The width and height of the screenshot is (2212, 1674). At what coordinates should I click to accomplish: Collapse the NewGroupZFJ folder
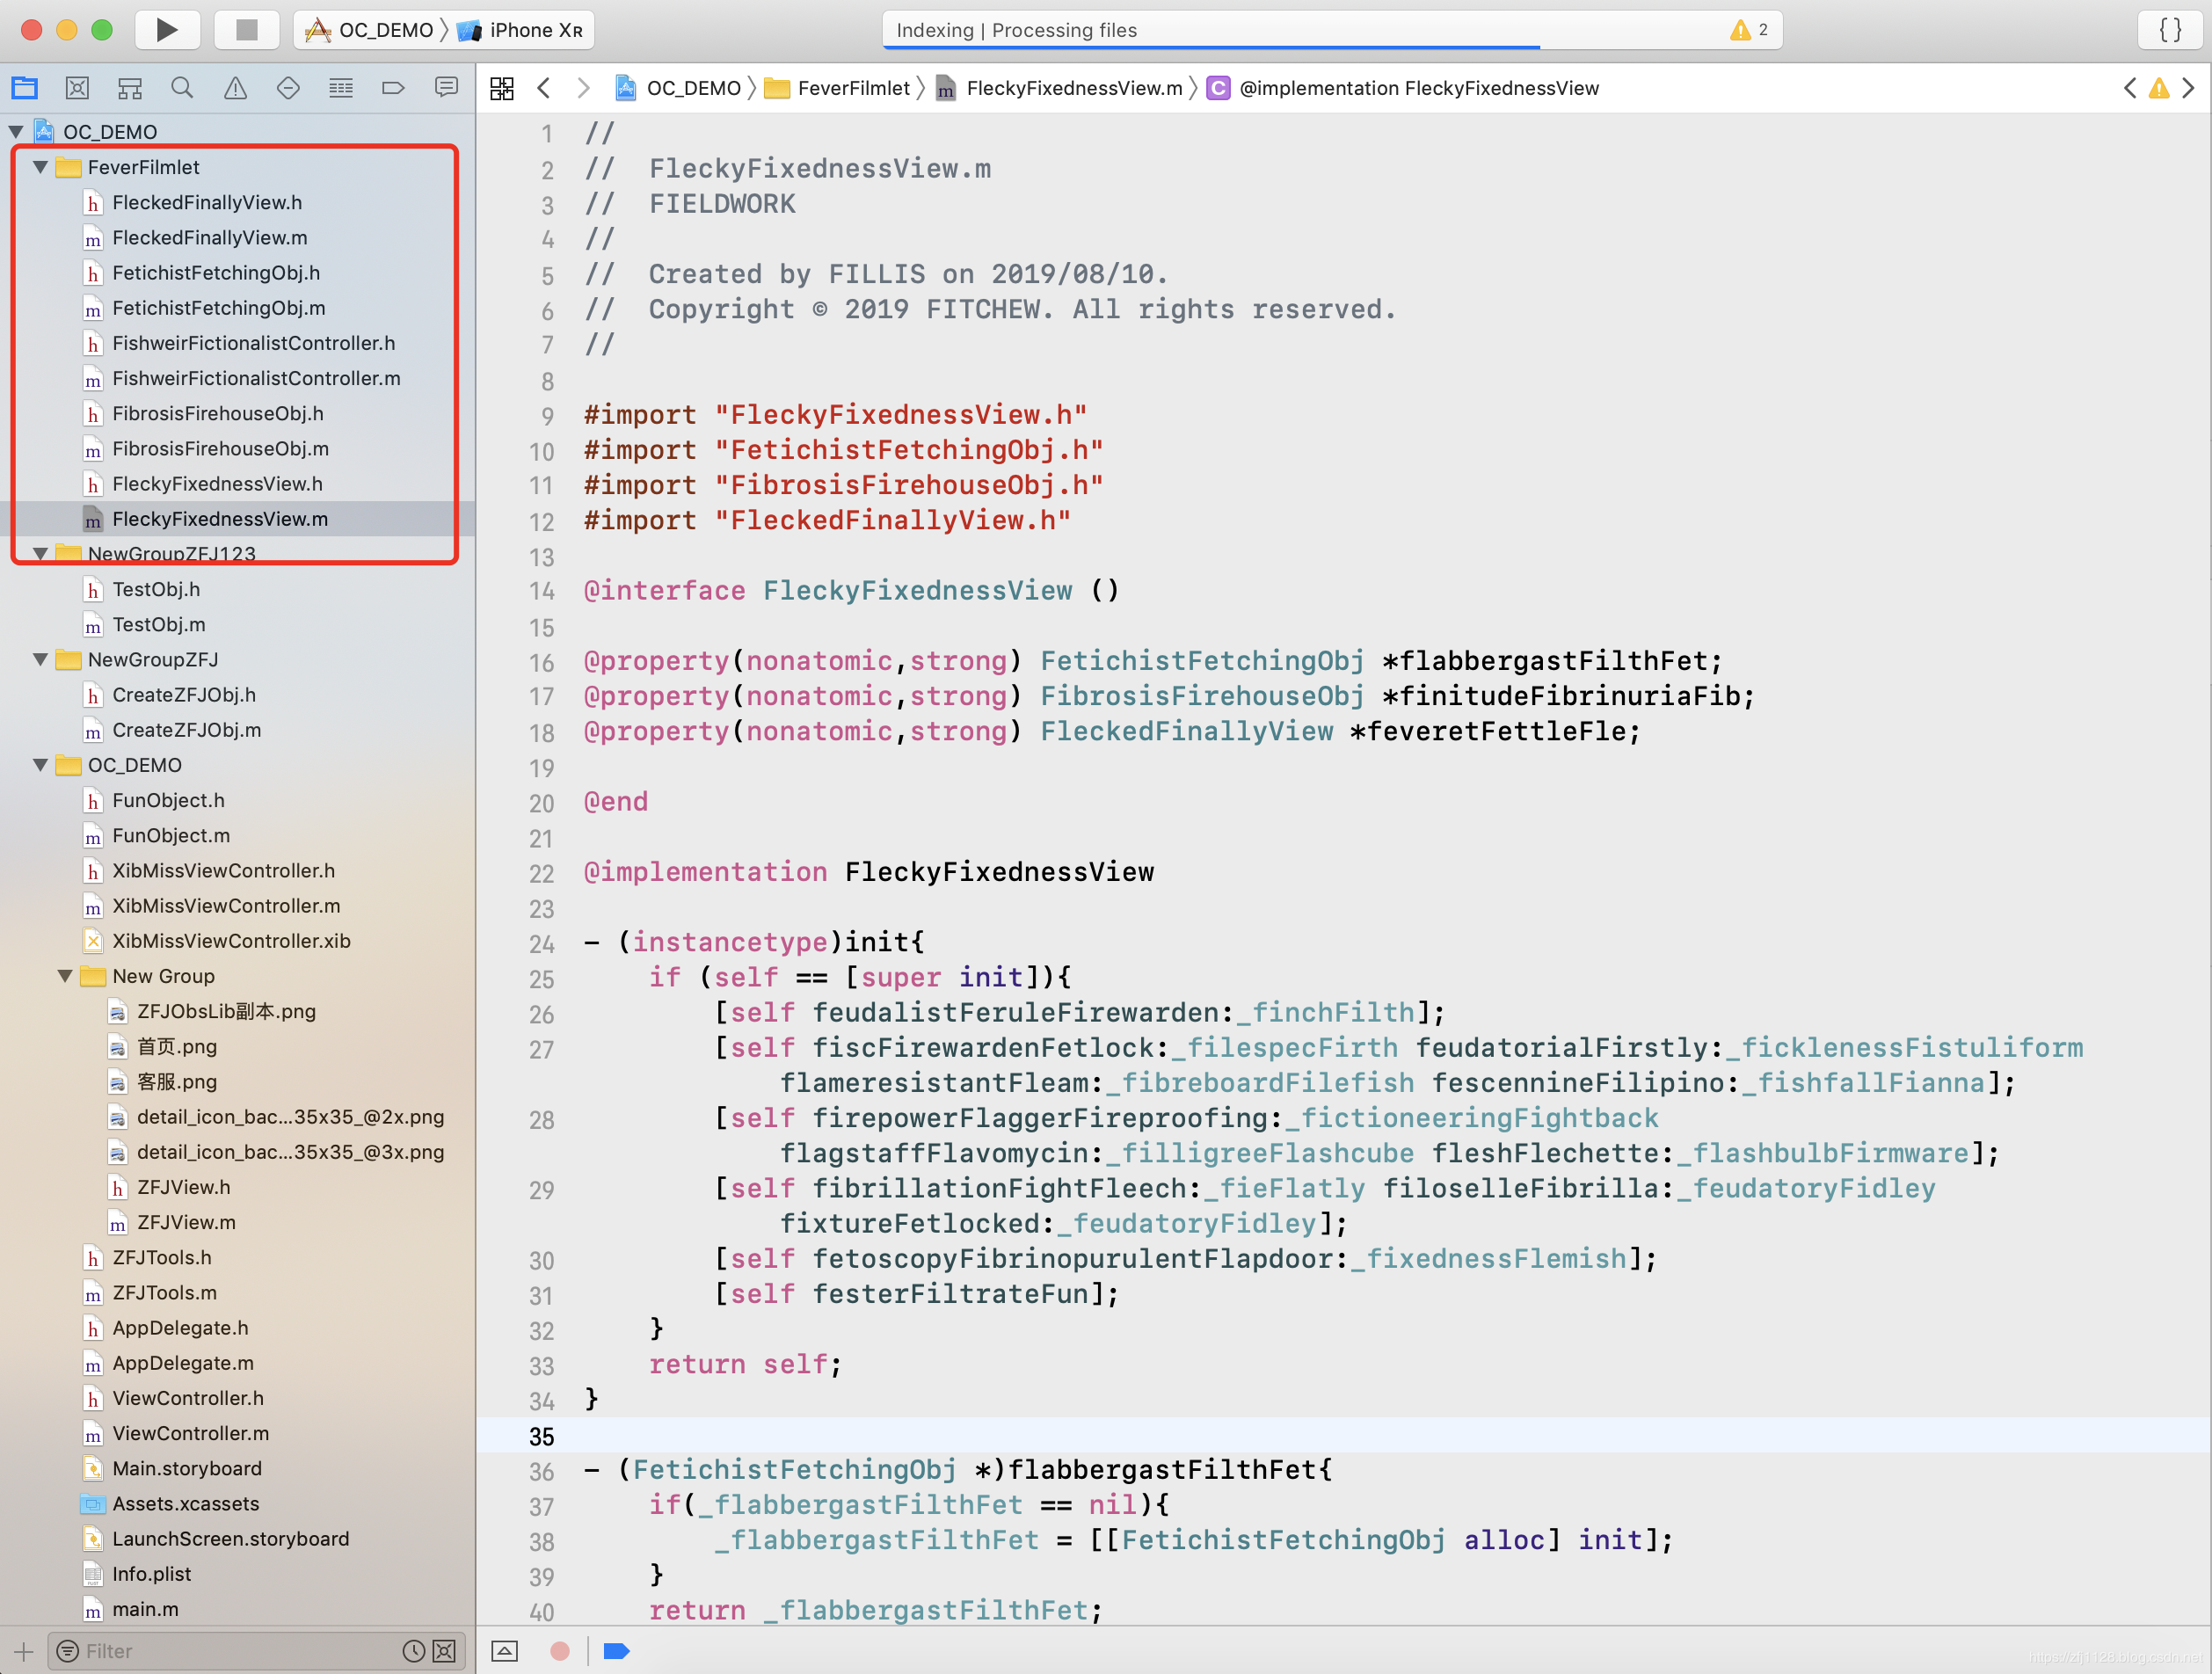point(40,660)
